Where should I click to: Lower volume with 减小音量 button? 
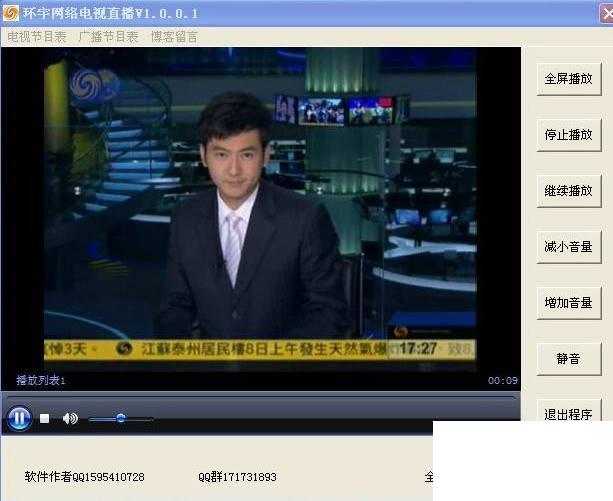[x=569, y=247]
